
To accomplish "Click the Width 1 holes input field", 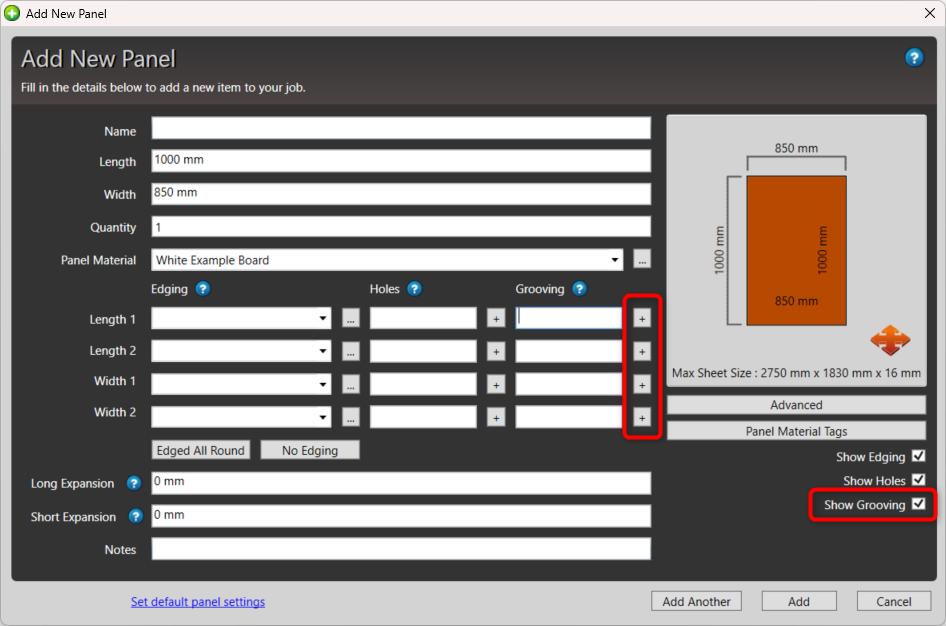I will [423, 385].
